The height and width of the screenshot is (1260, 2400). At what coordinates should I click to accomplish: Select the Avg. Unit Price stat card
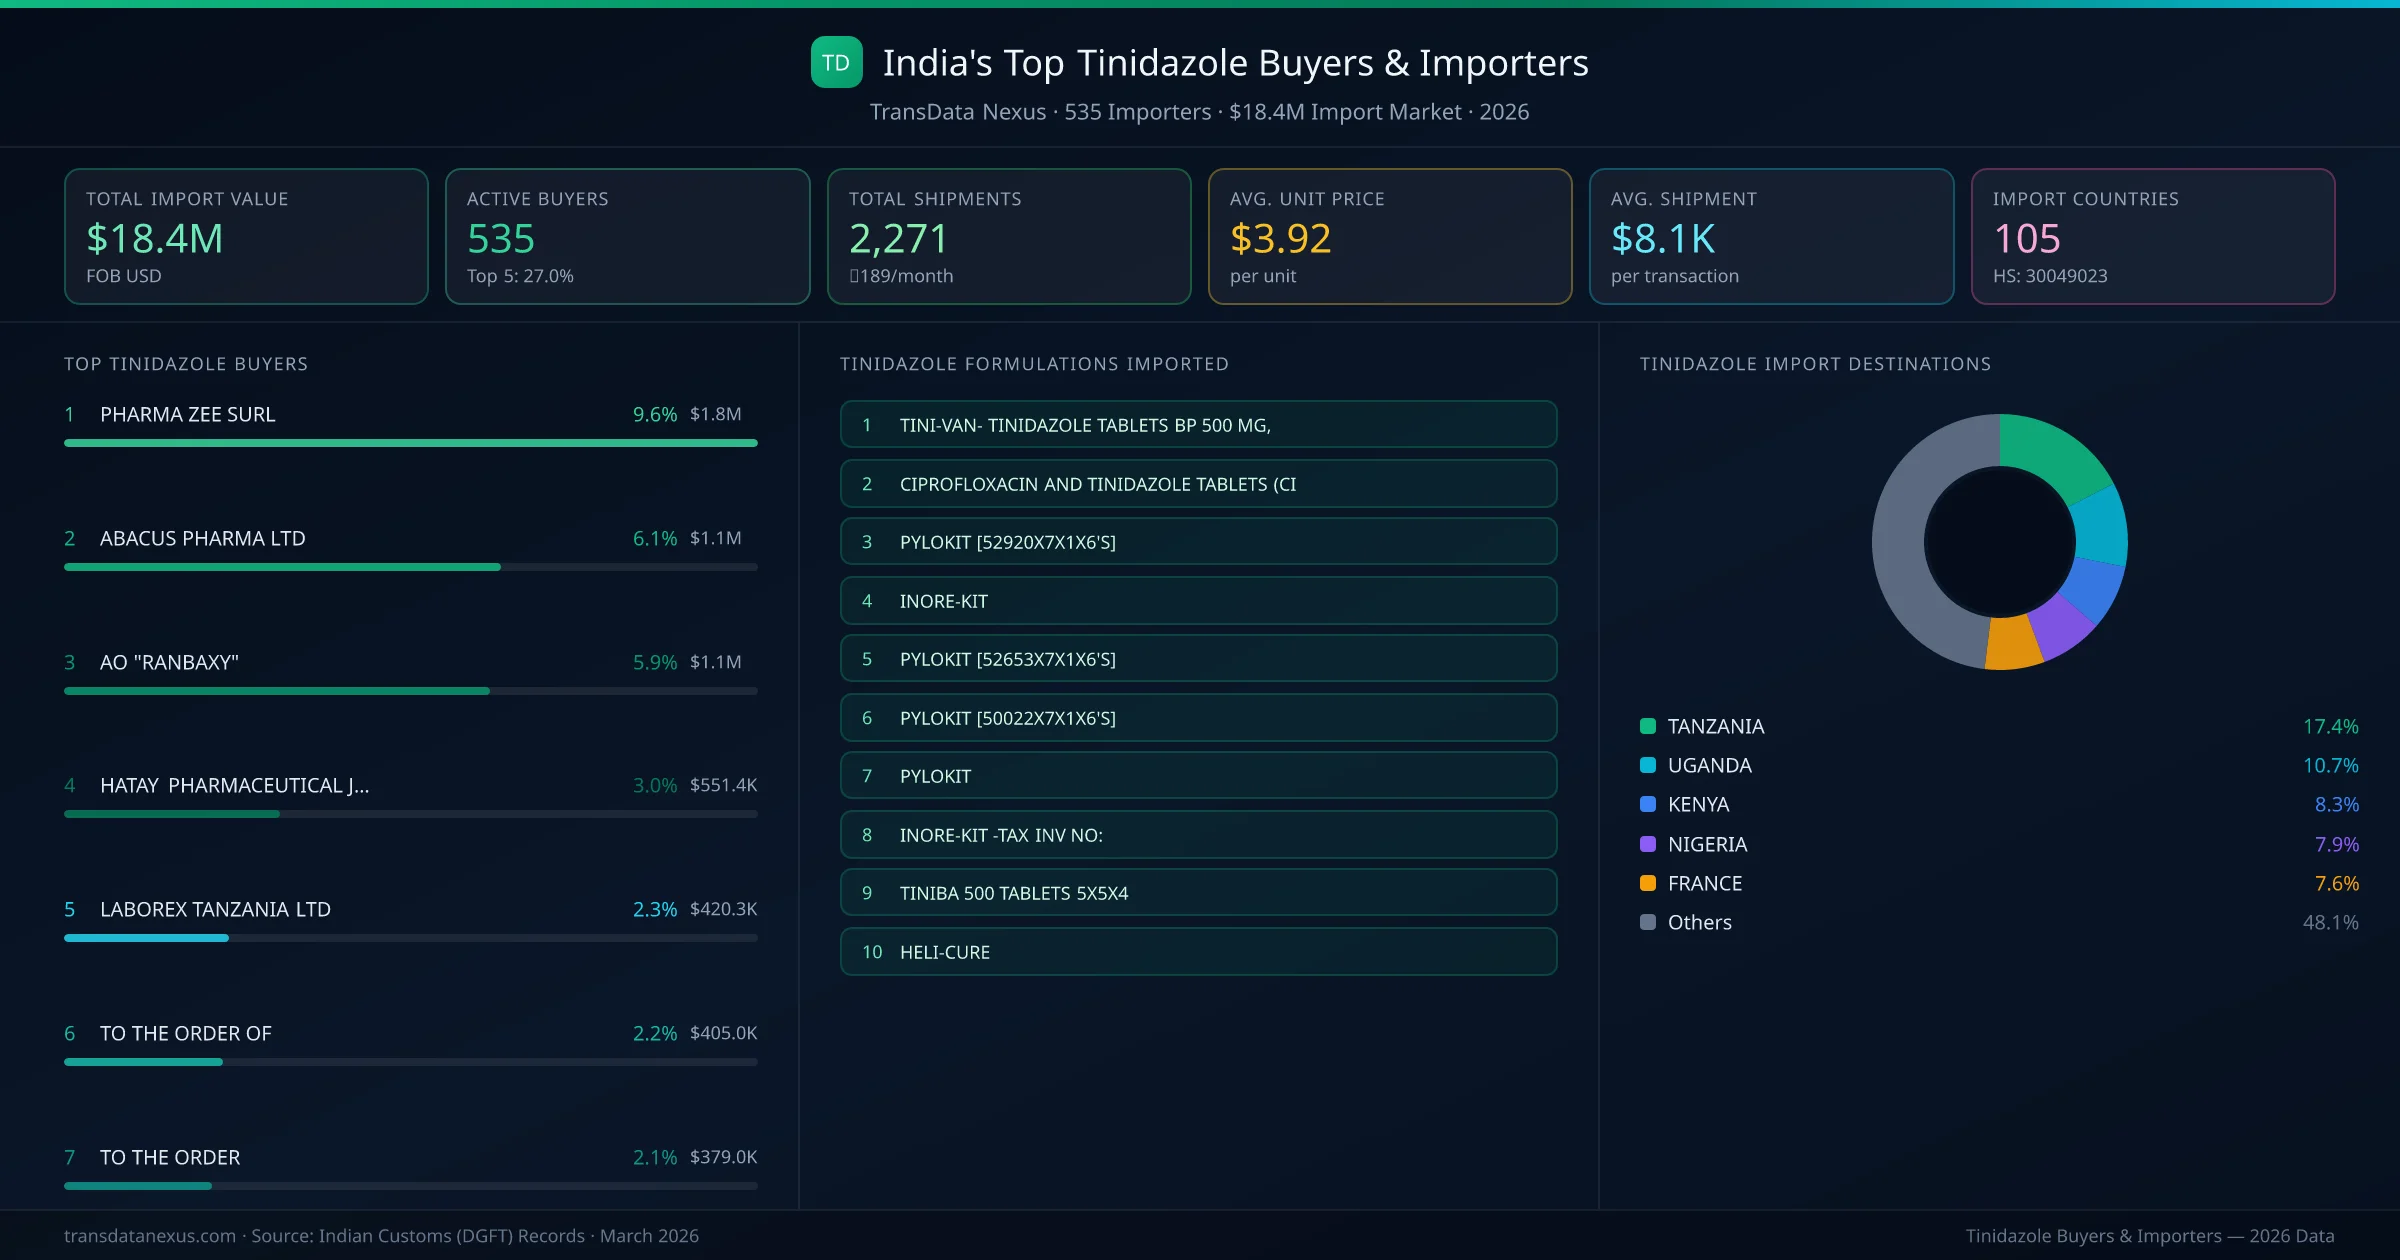click(x=1390, y=236)
